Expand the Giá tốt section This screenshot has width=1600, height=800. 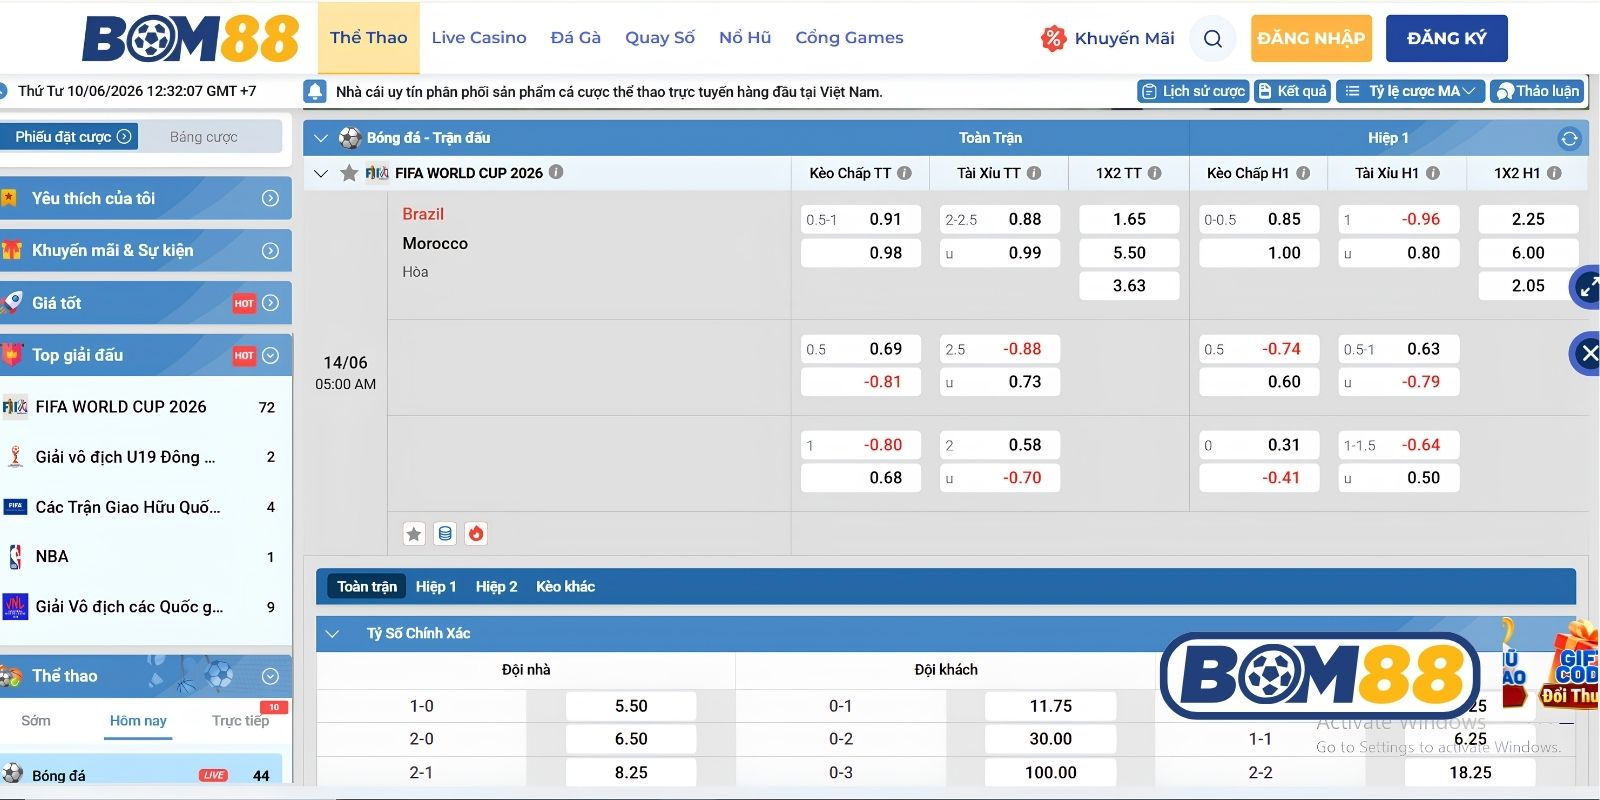[x=145, y=303]
